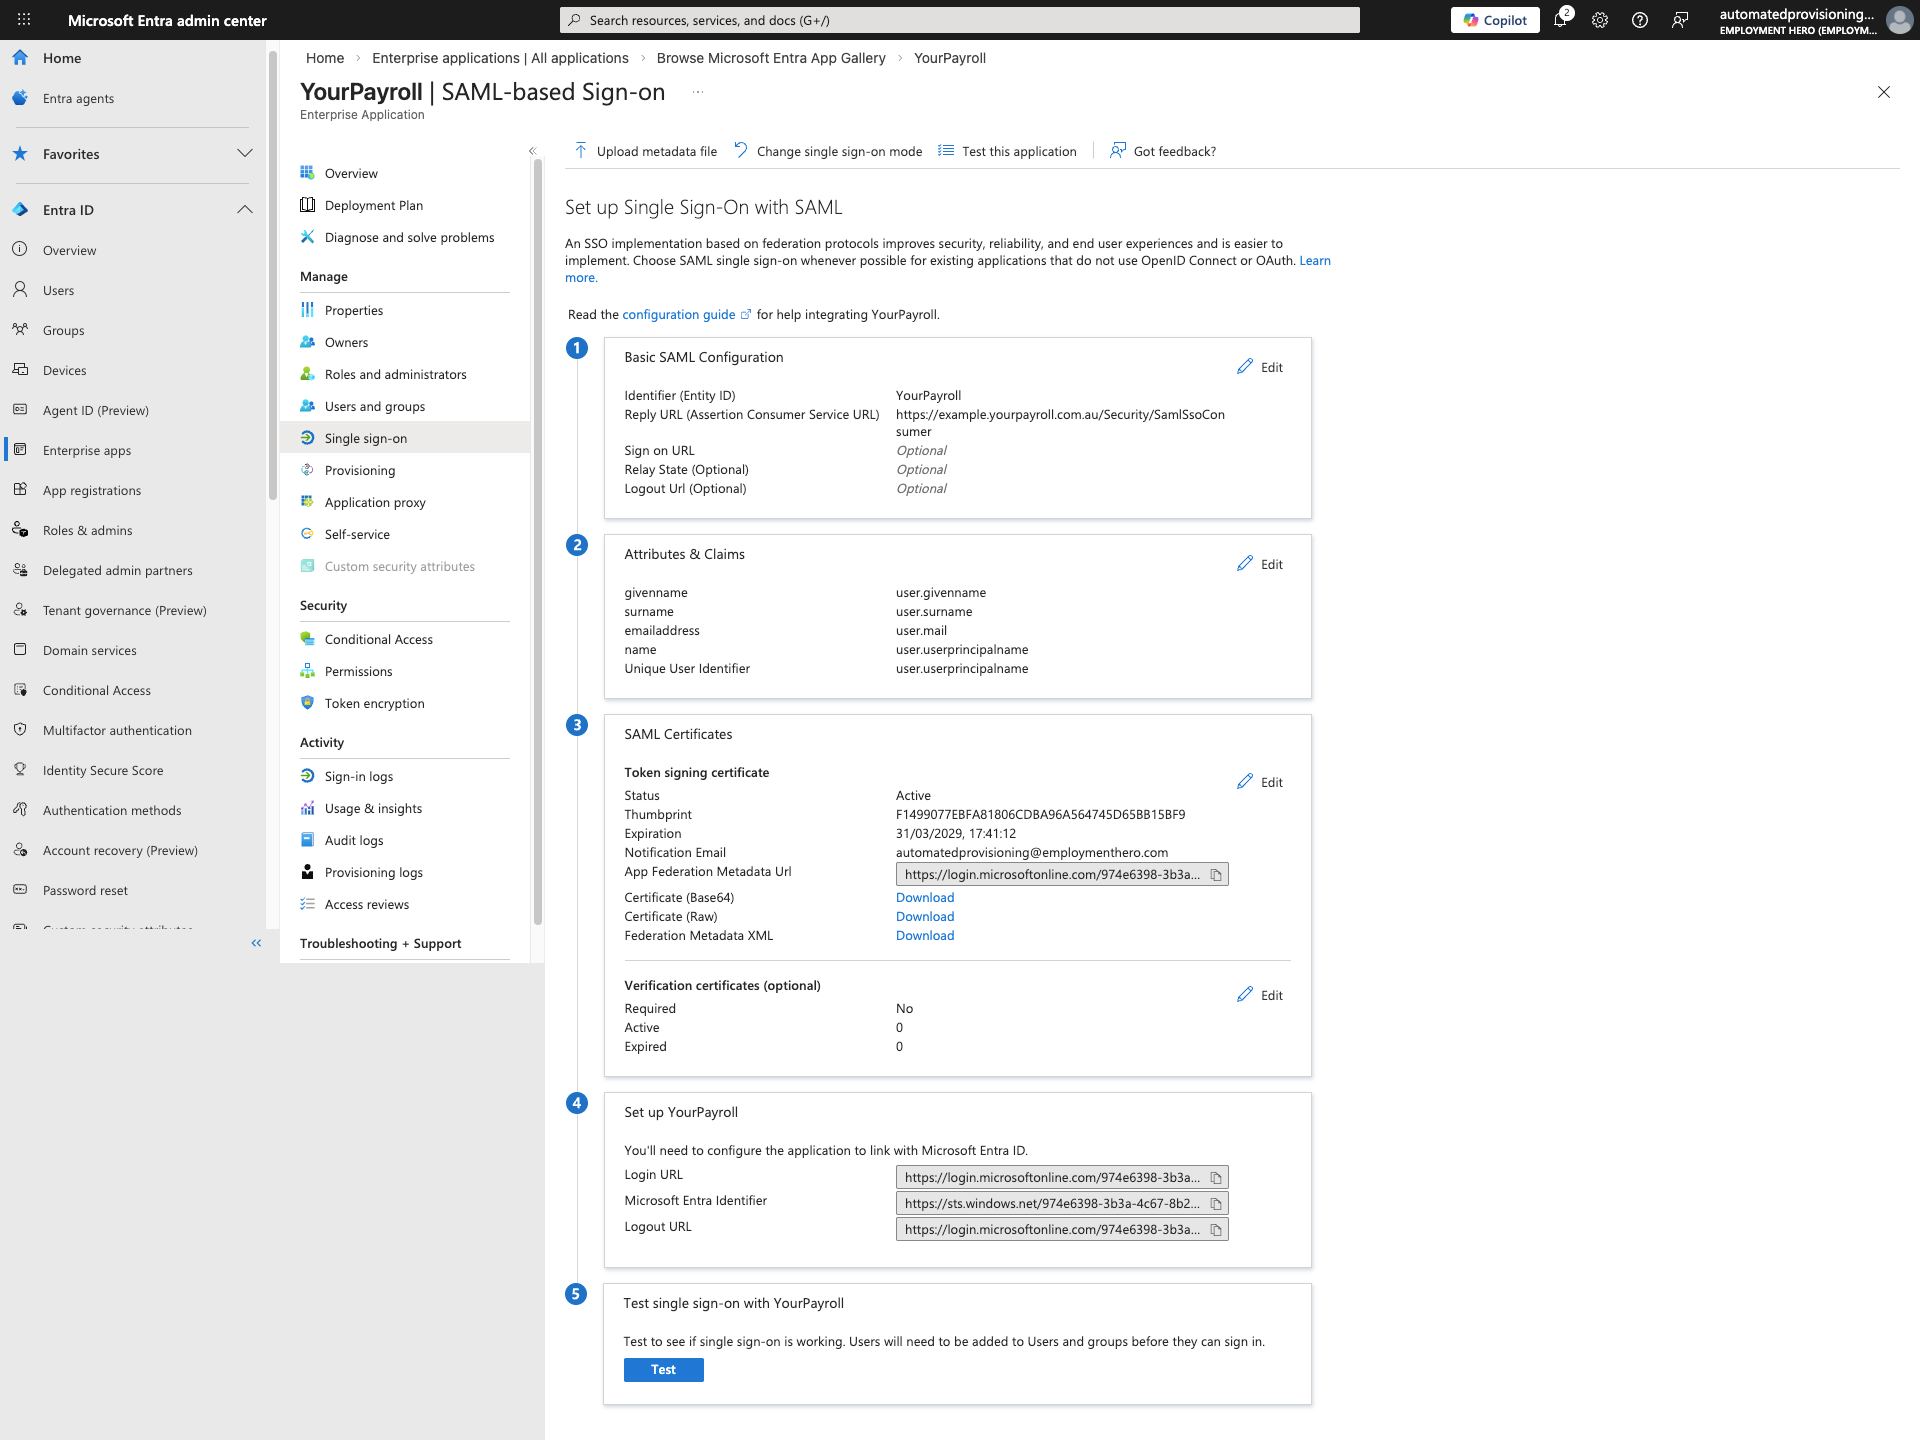Open the help question mark icon

(1640, 20)
